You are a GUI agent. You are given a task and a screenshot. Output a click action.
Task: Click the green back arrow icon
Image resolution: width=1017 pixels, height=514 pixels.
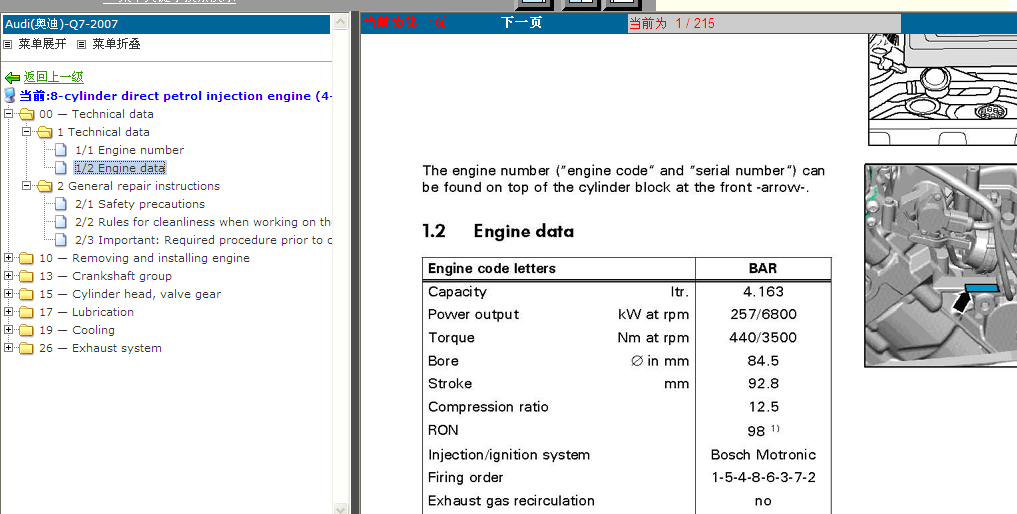tap(12, 77)
